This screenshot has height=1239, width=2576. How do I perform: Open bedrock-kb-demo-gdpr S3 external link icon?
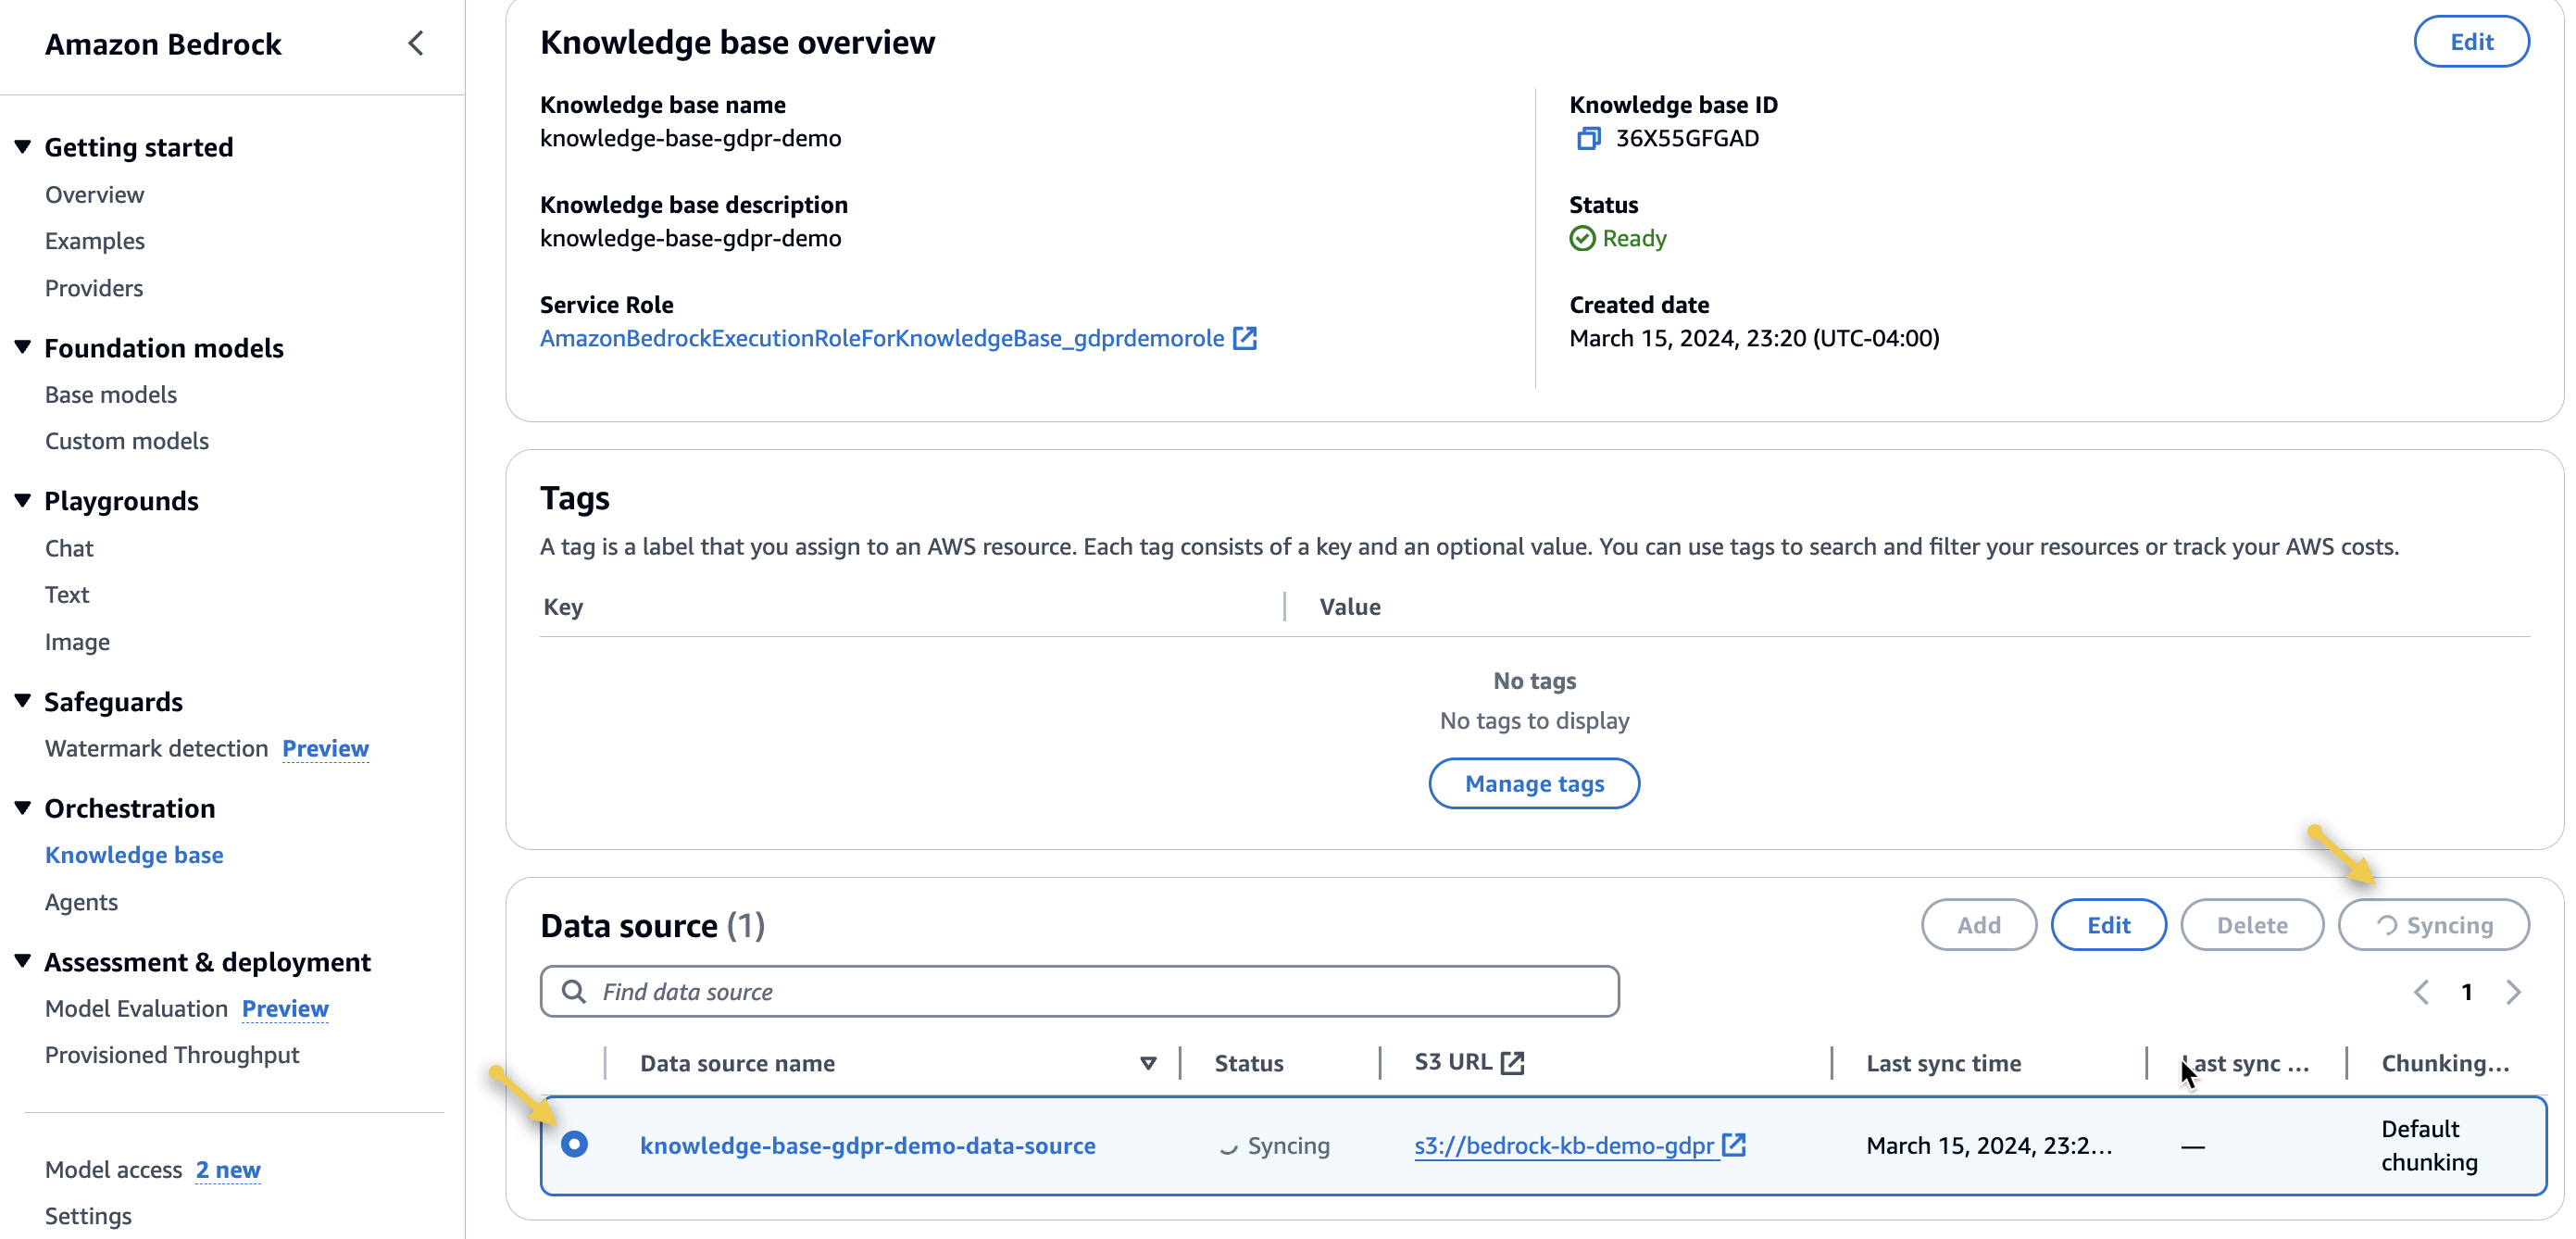click(1734, 1145)
